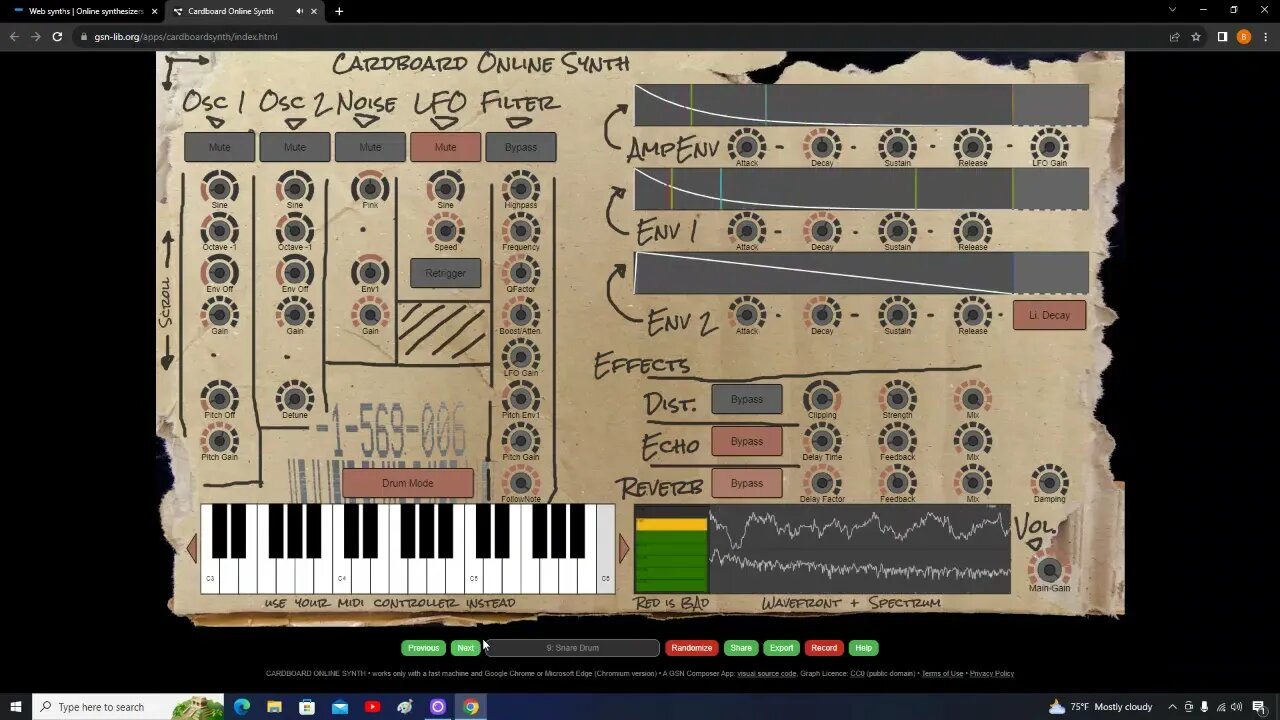This screenshot has height=720, width=1280.
Task: Click the Osc 1 Env Off knob
Action: 219,272
